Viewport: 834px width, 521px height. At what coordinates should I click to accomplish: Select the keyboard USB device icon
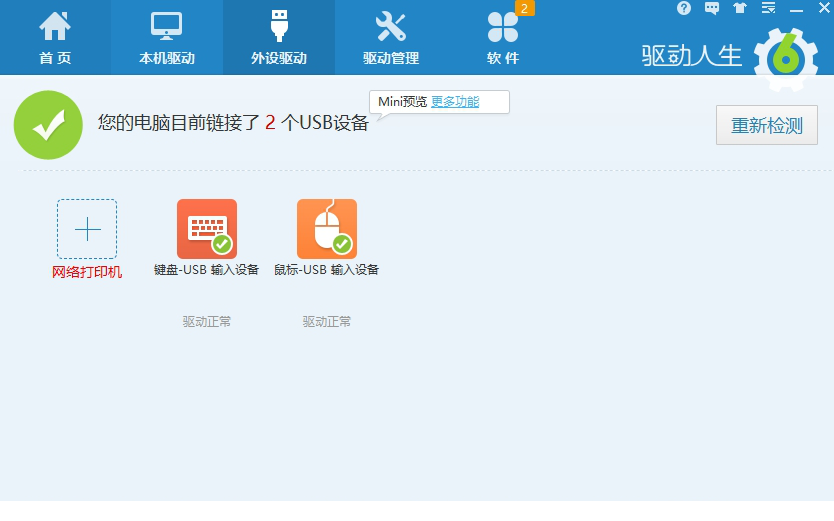point(207,229)
